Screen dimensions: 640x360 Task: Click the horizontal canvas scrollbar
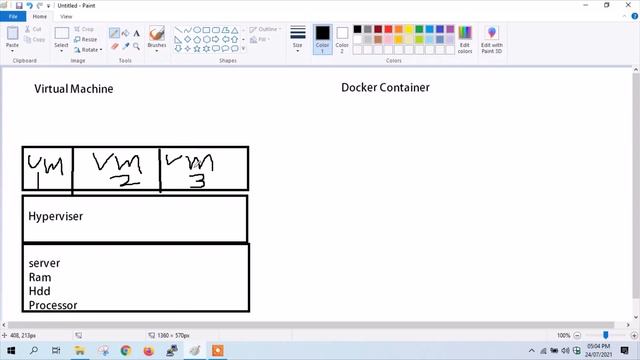click(x=311, y=325)
